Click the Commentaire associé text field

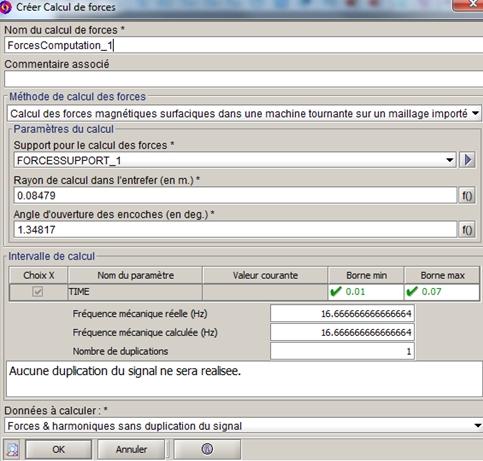click(243, 79)
